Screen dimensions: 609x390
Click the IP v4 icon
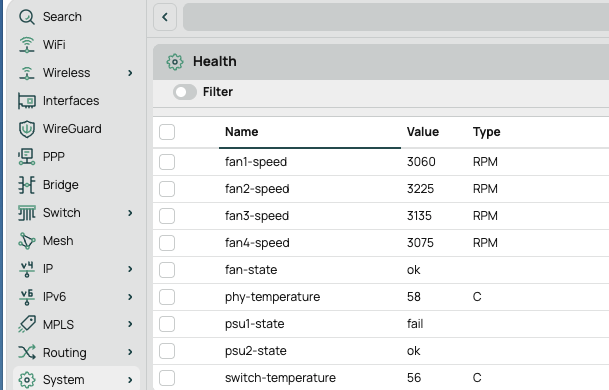pyautogui.click(x=27, y=269)
